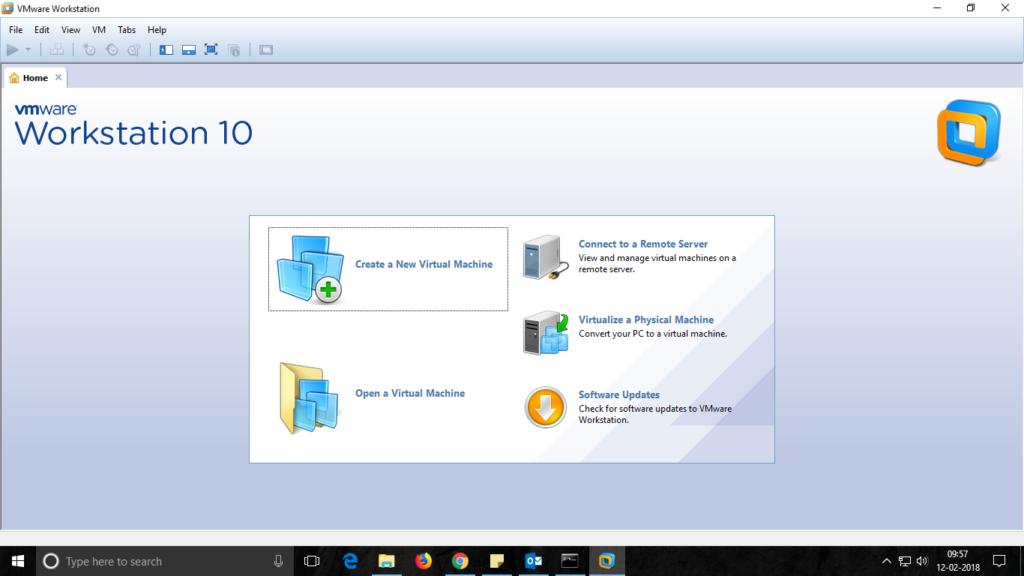Click the Create a New Virtual Machine icon

pos(310,269)
